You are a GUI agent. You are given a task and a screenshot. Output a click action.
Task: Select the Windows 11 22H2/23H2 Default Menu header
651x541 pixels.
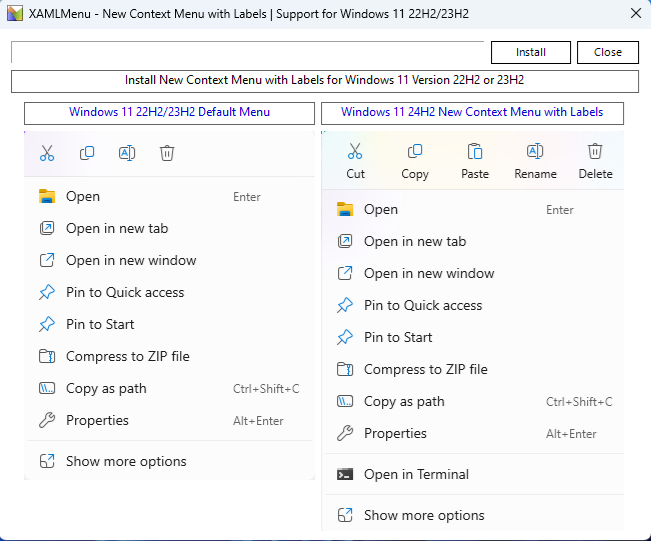point(169,113)
